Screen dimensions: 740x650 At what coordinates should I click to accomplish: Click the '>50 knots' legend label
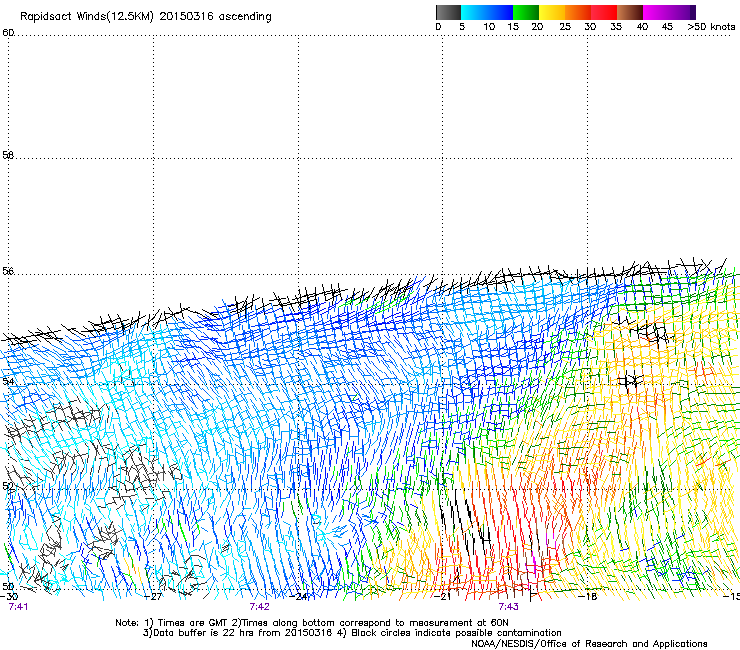click(x=711, y=27)
